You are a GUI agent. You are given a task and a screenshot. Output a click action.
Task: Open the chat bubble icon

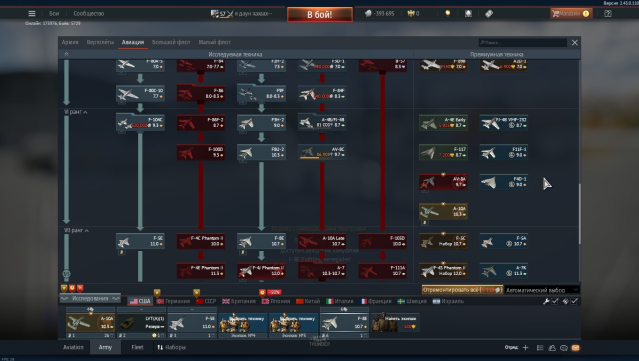click(564, 348)
